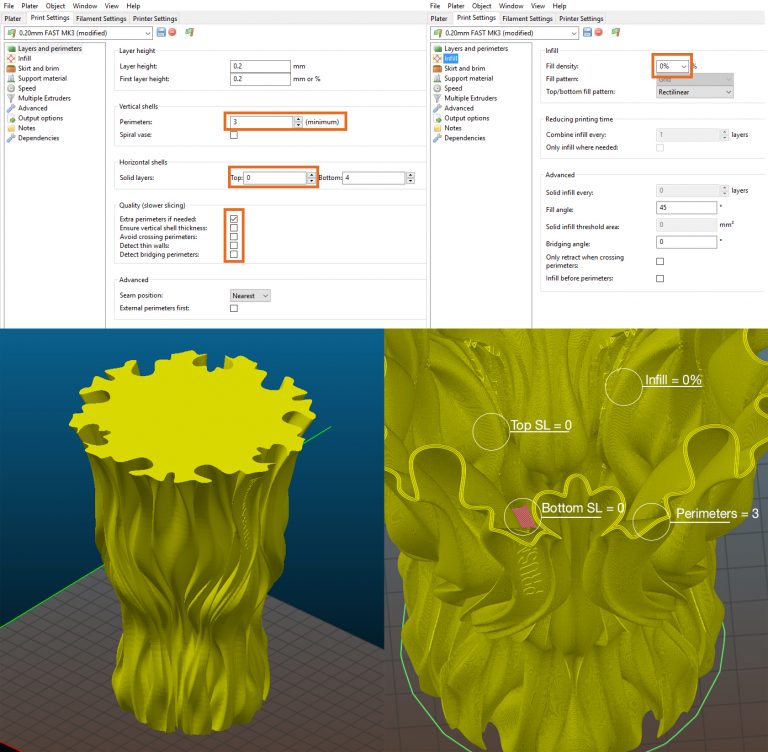Open Top/bottom fill pattern Rectilinear dropdown

(695, 92)
